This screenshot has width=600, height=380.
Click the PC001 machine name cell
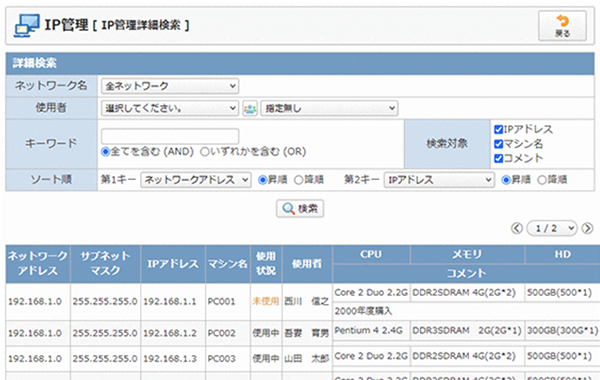coord(228,302)
